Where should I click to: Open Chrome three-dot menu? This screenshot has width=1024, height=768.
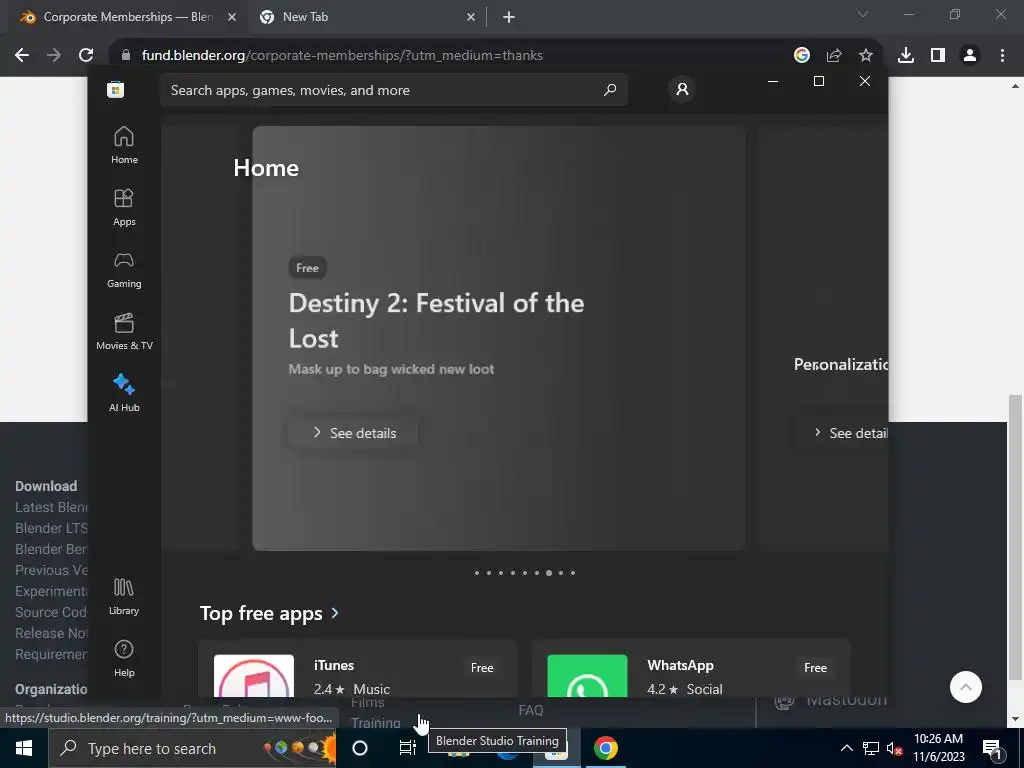coord(1002,56)
